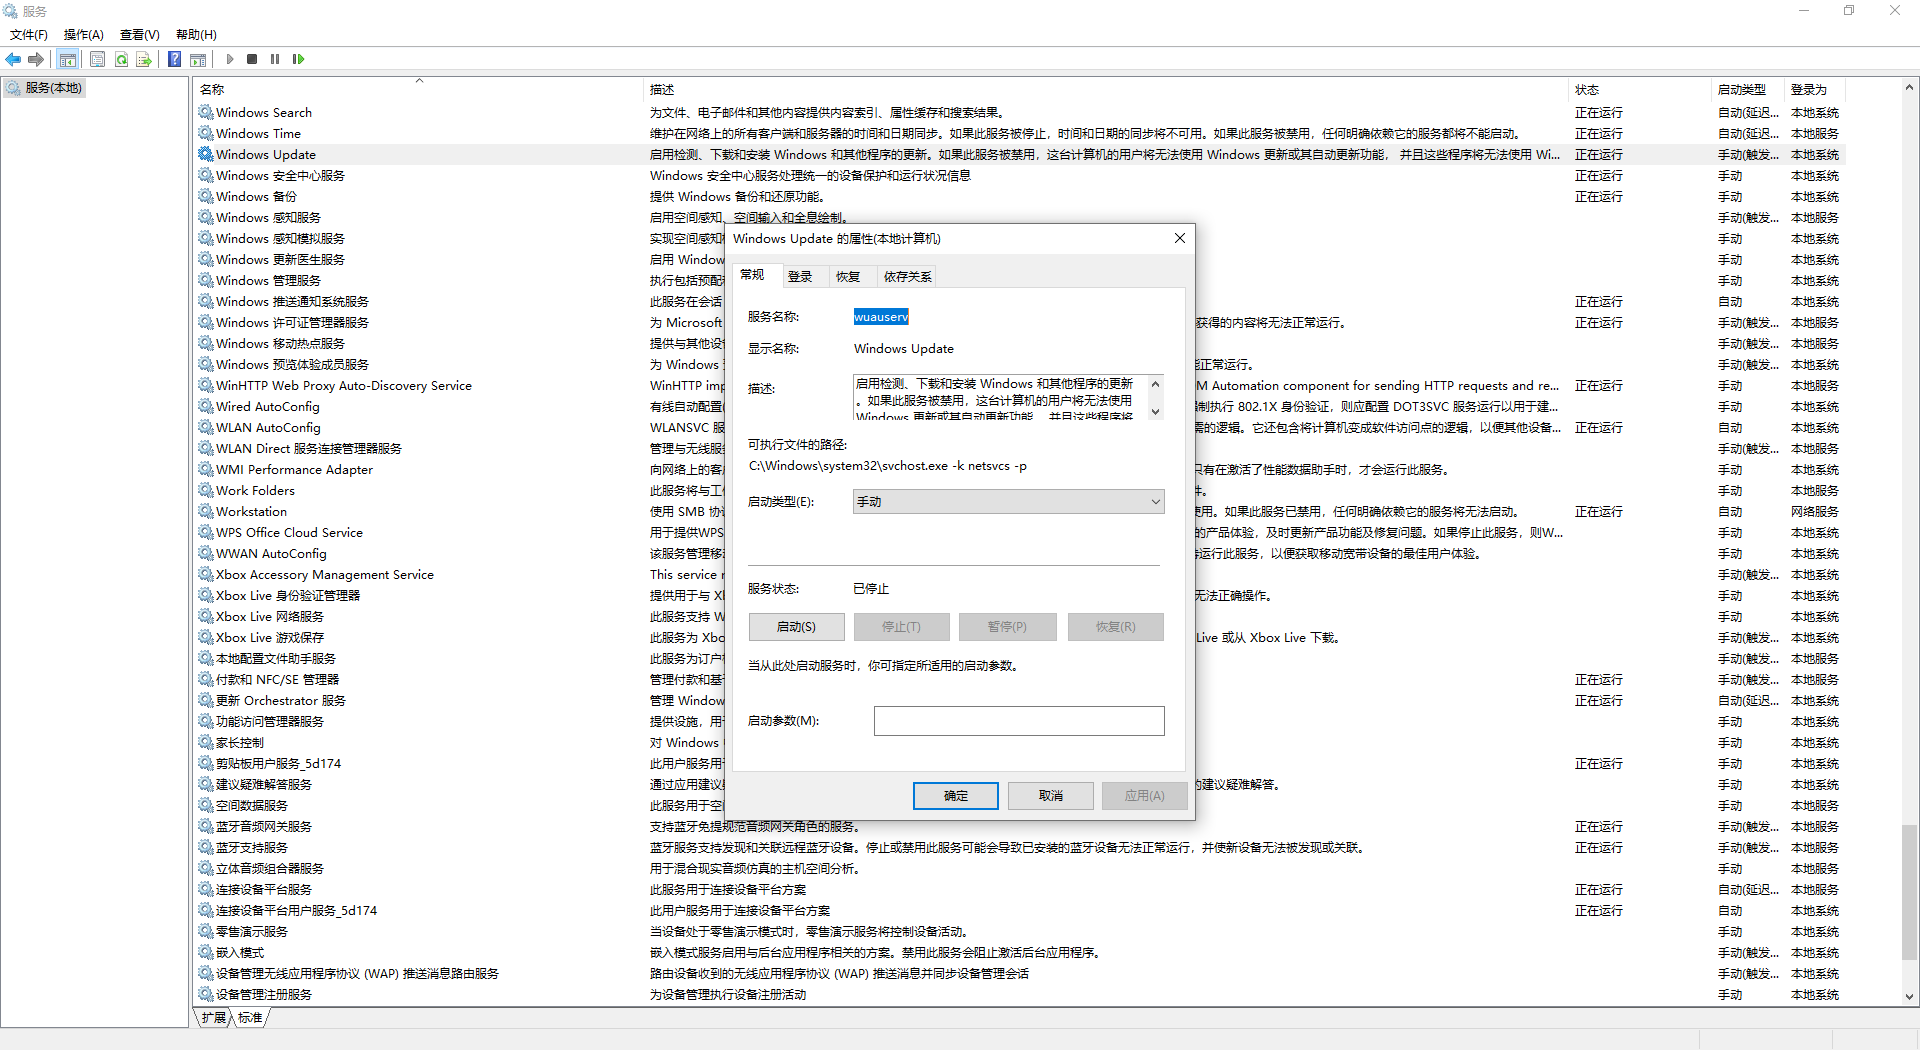Open the 查看(V) menu
Image resolution: width=1920 pixels, height=1050 pixels.
point(139,34)
